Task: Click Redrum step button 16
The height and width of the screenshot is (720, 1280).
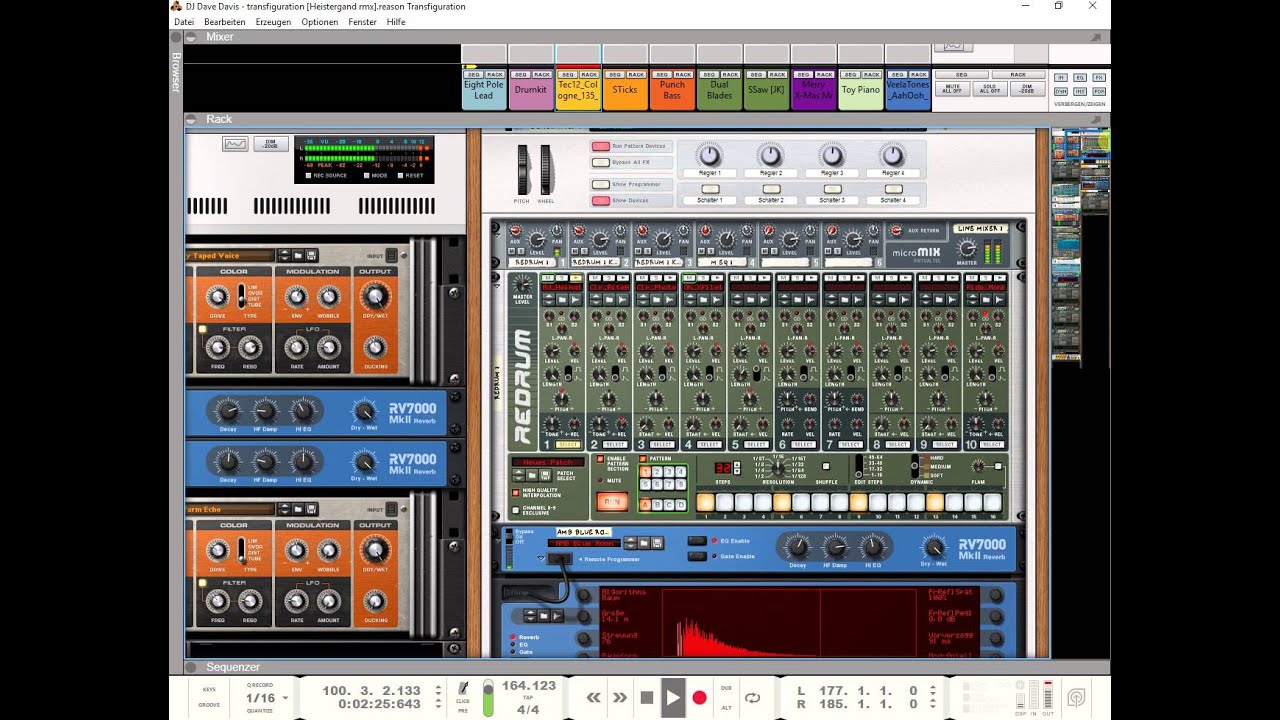Action: (x=992, y=503)
